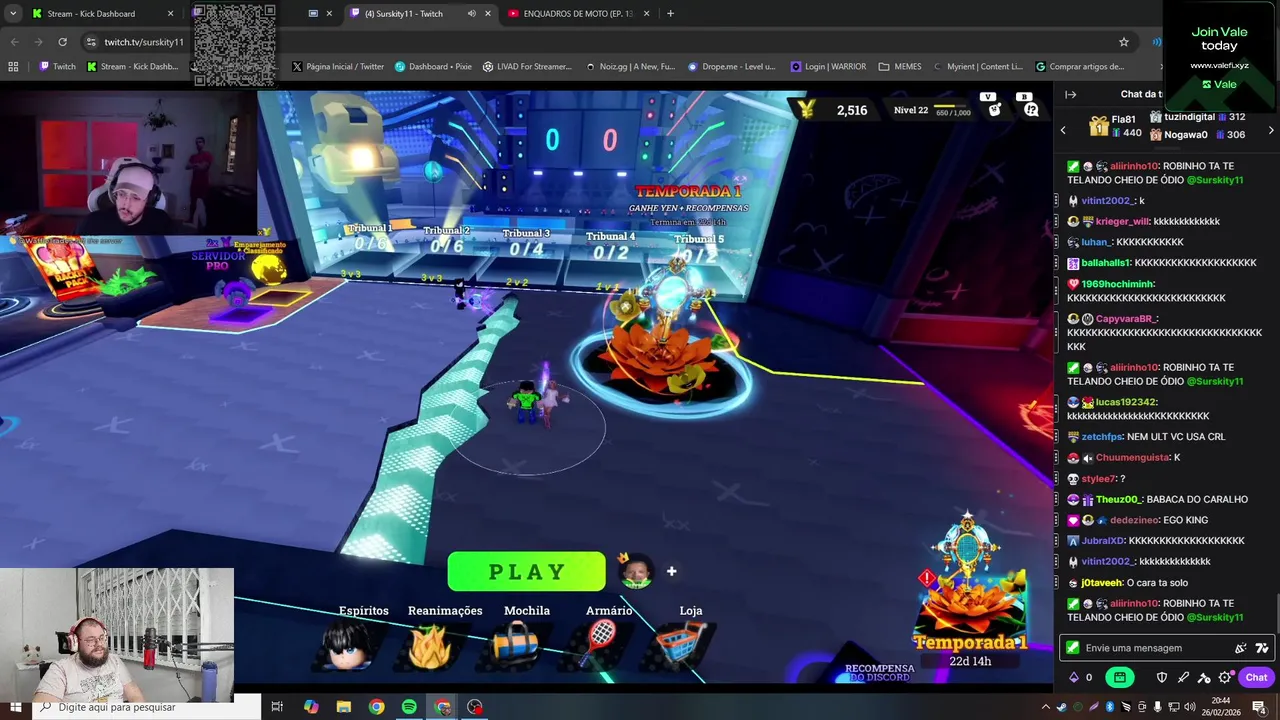Open the Dashboard • Pixie bookmark
The image size is (1280, 720).
[x=433, y=67]
